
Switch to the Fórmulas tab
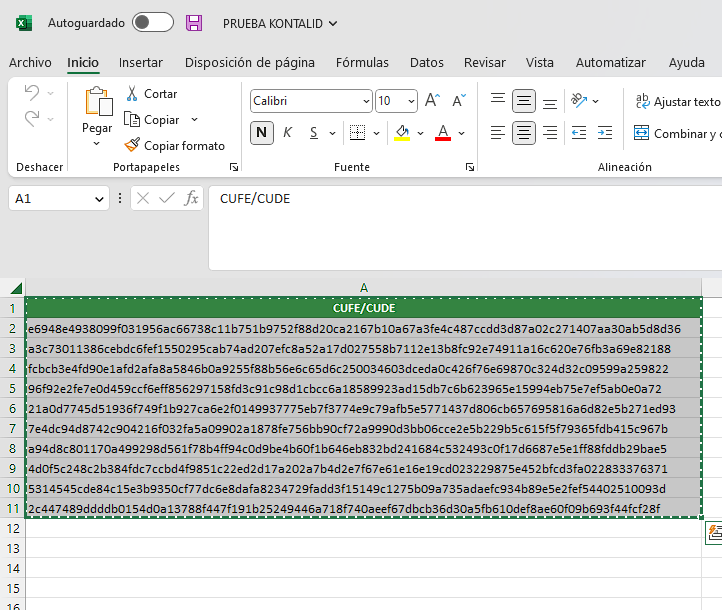pos(362,63)
